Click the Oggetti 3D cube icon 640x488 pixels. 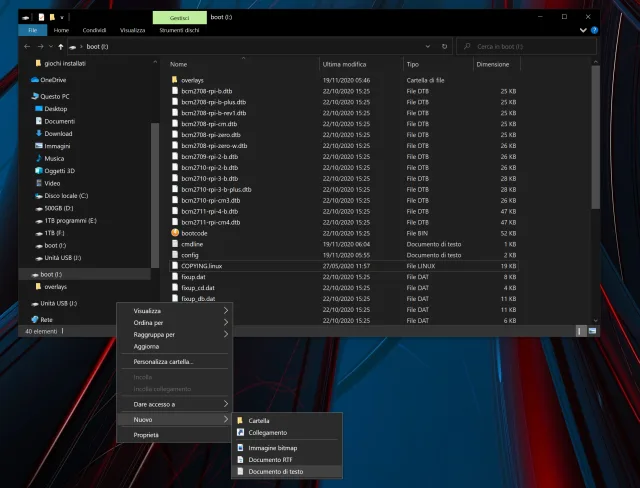(x=39, y=171)
